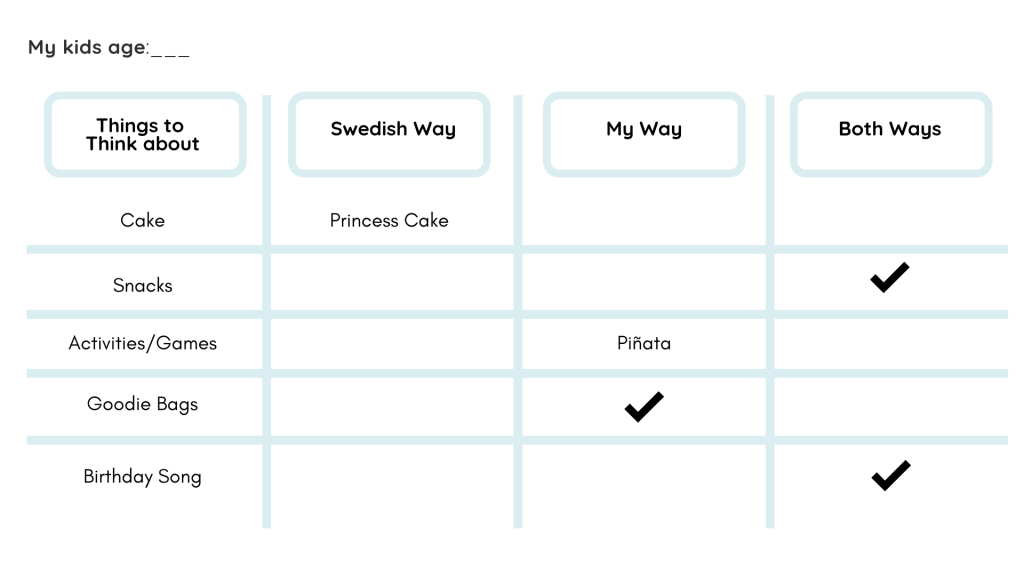Click the checkmark in Goodie Bags row
The image size is (1024, 576).
[x=644, y=407]
